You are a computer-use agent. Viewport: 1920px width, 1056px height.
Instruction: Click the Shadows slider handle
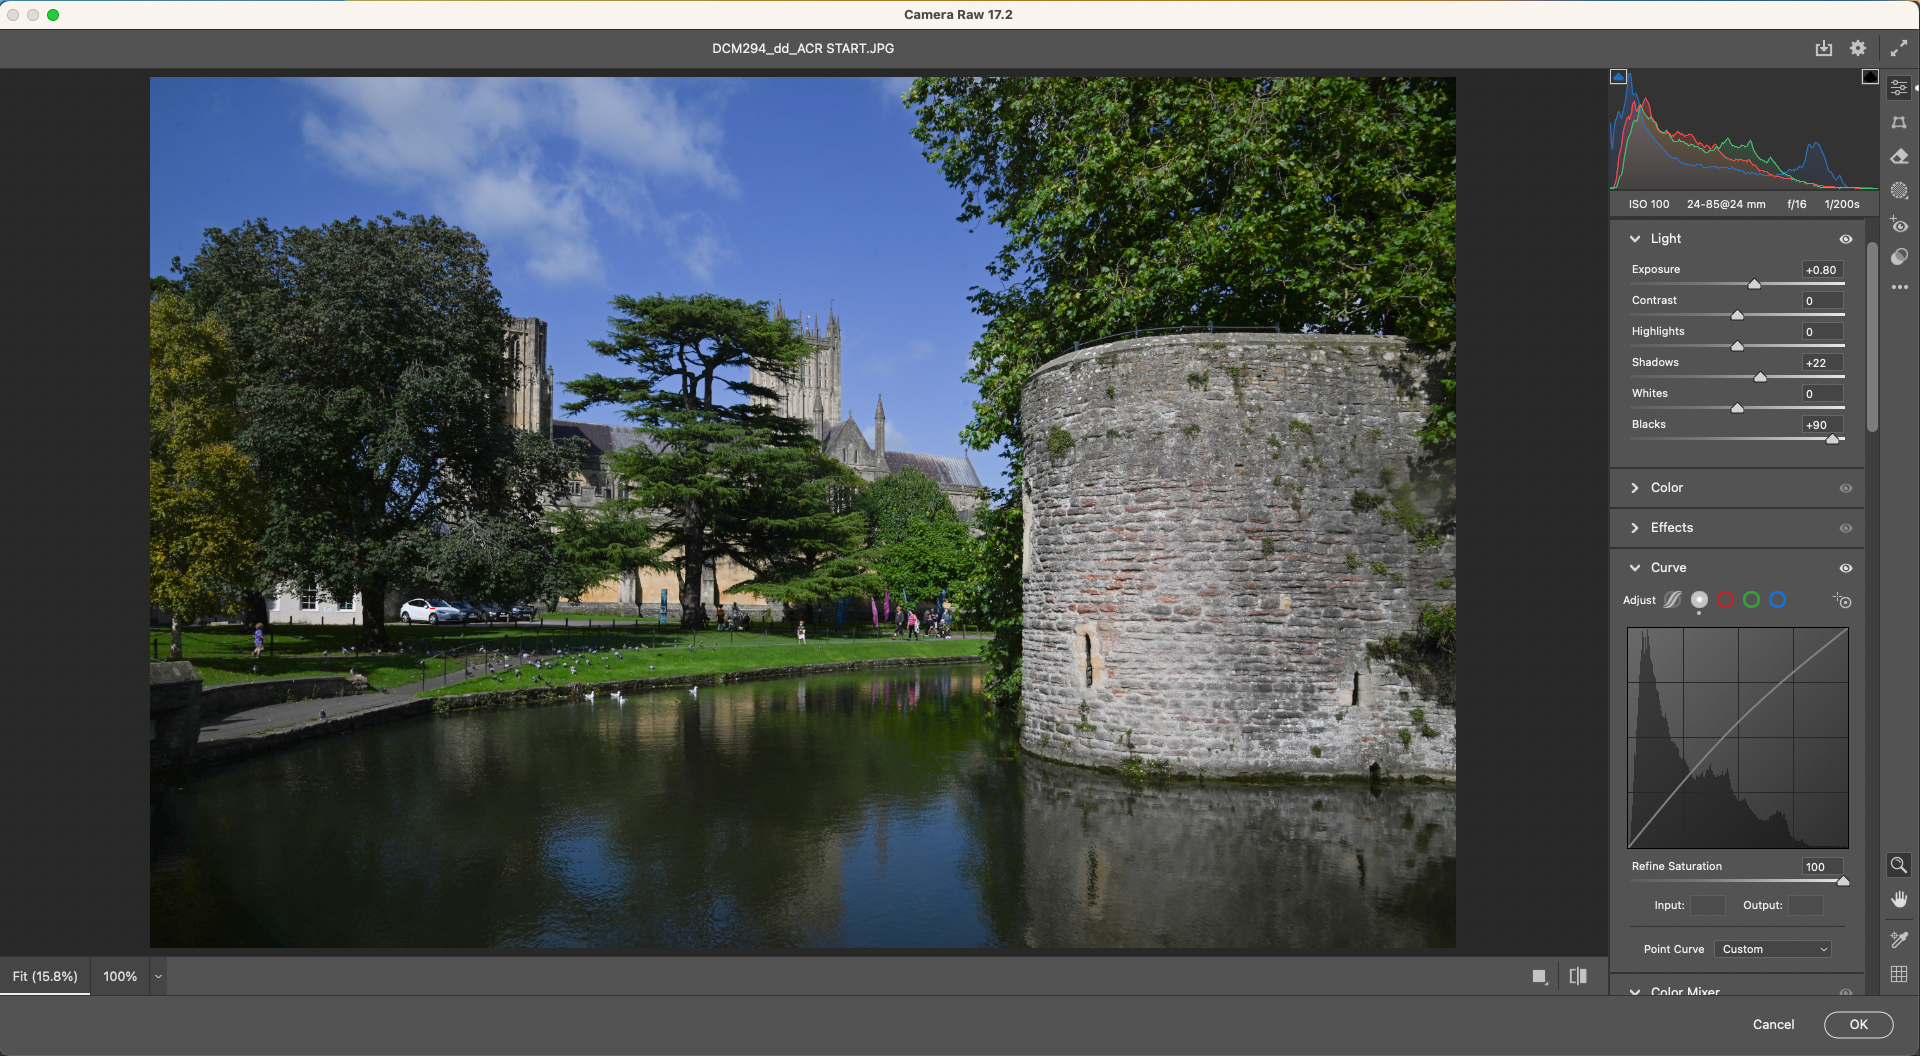click(x=1760, y=377)
